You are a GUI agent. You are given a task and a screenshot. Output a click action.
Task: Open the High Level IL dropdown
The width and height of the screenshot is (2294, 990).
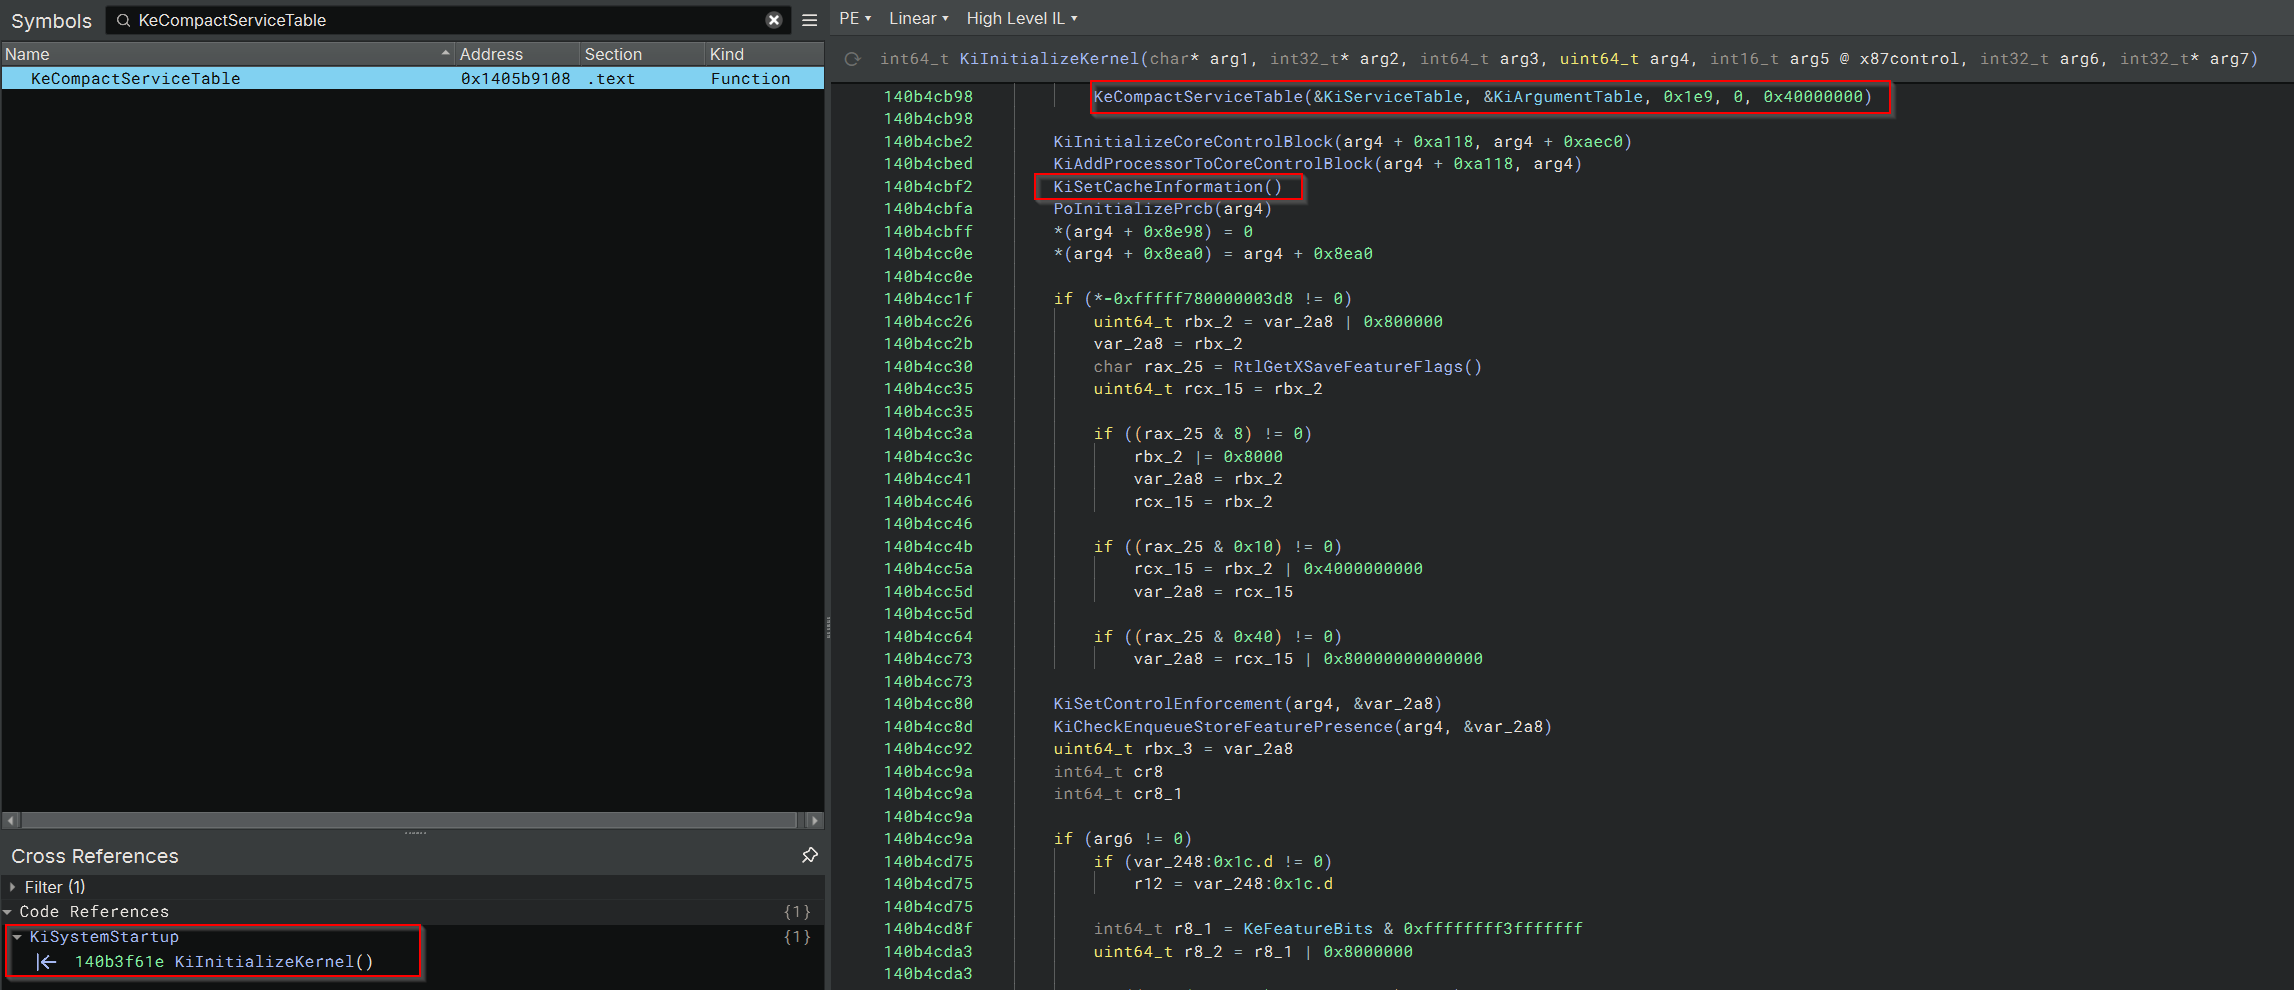coord(1021,18)
